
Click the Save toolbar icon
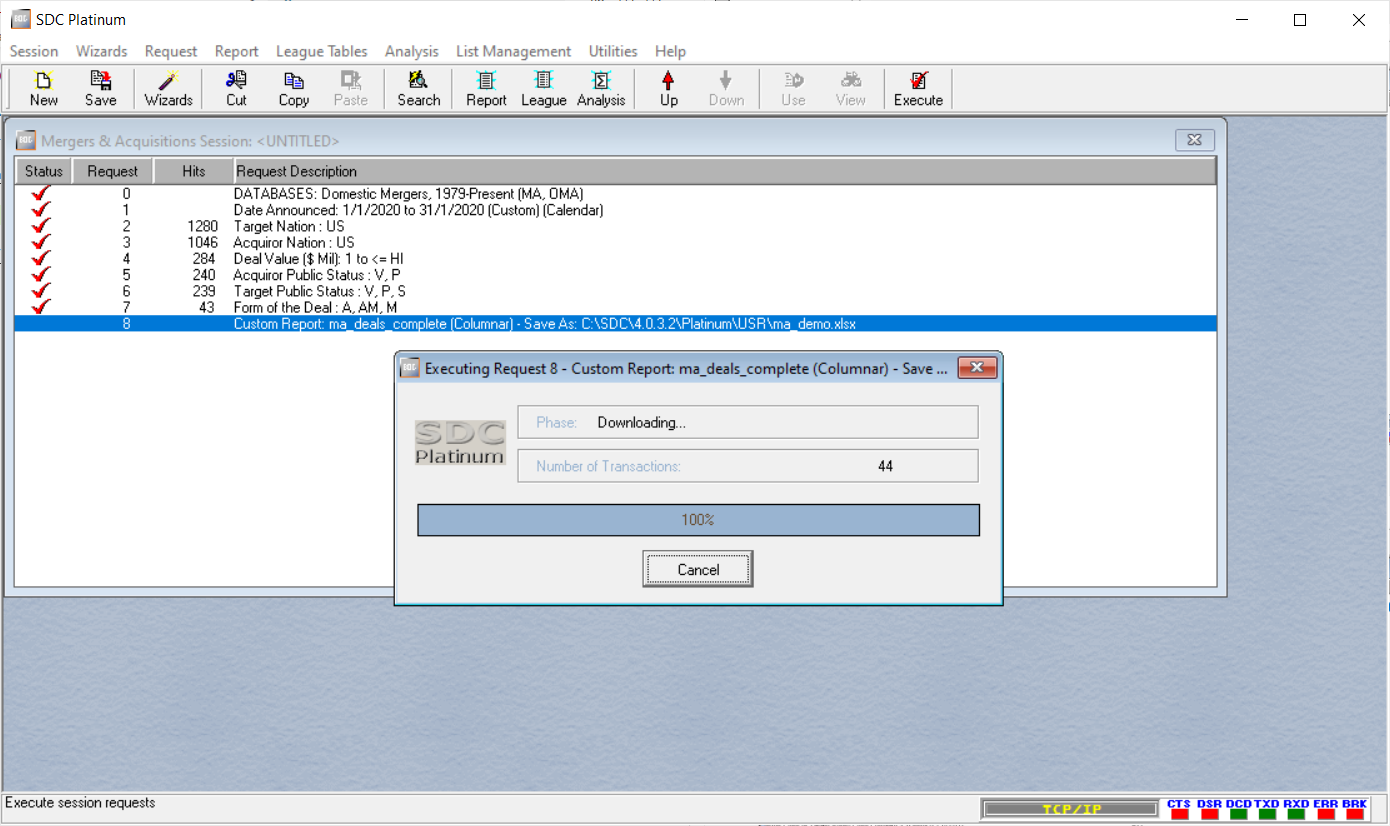tap(100, 88)
